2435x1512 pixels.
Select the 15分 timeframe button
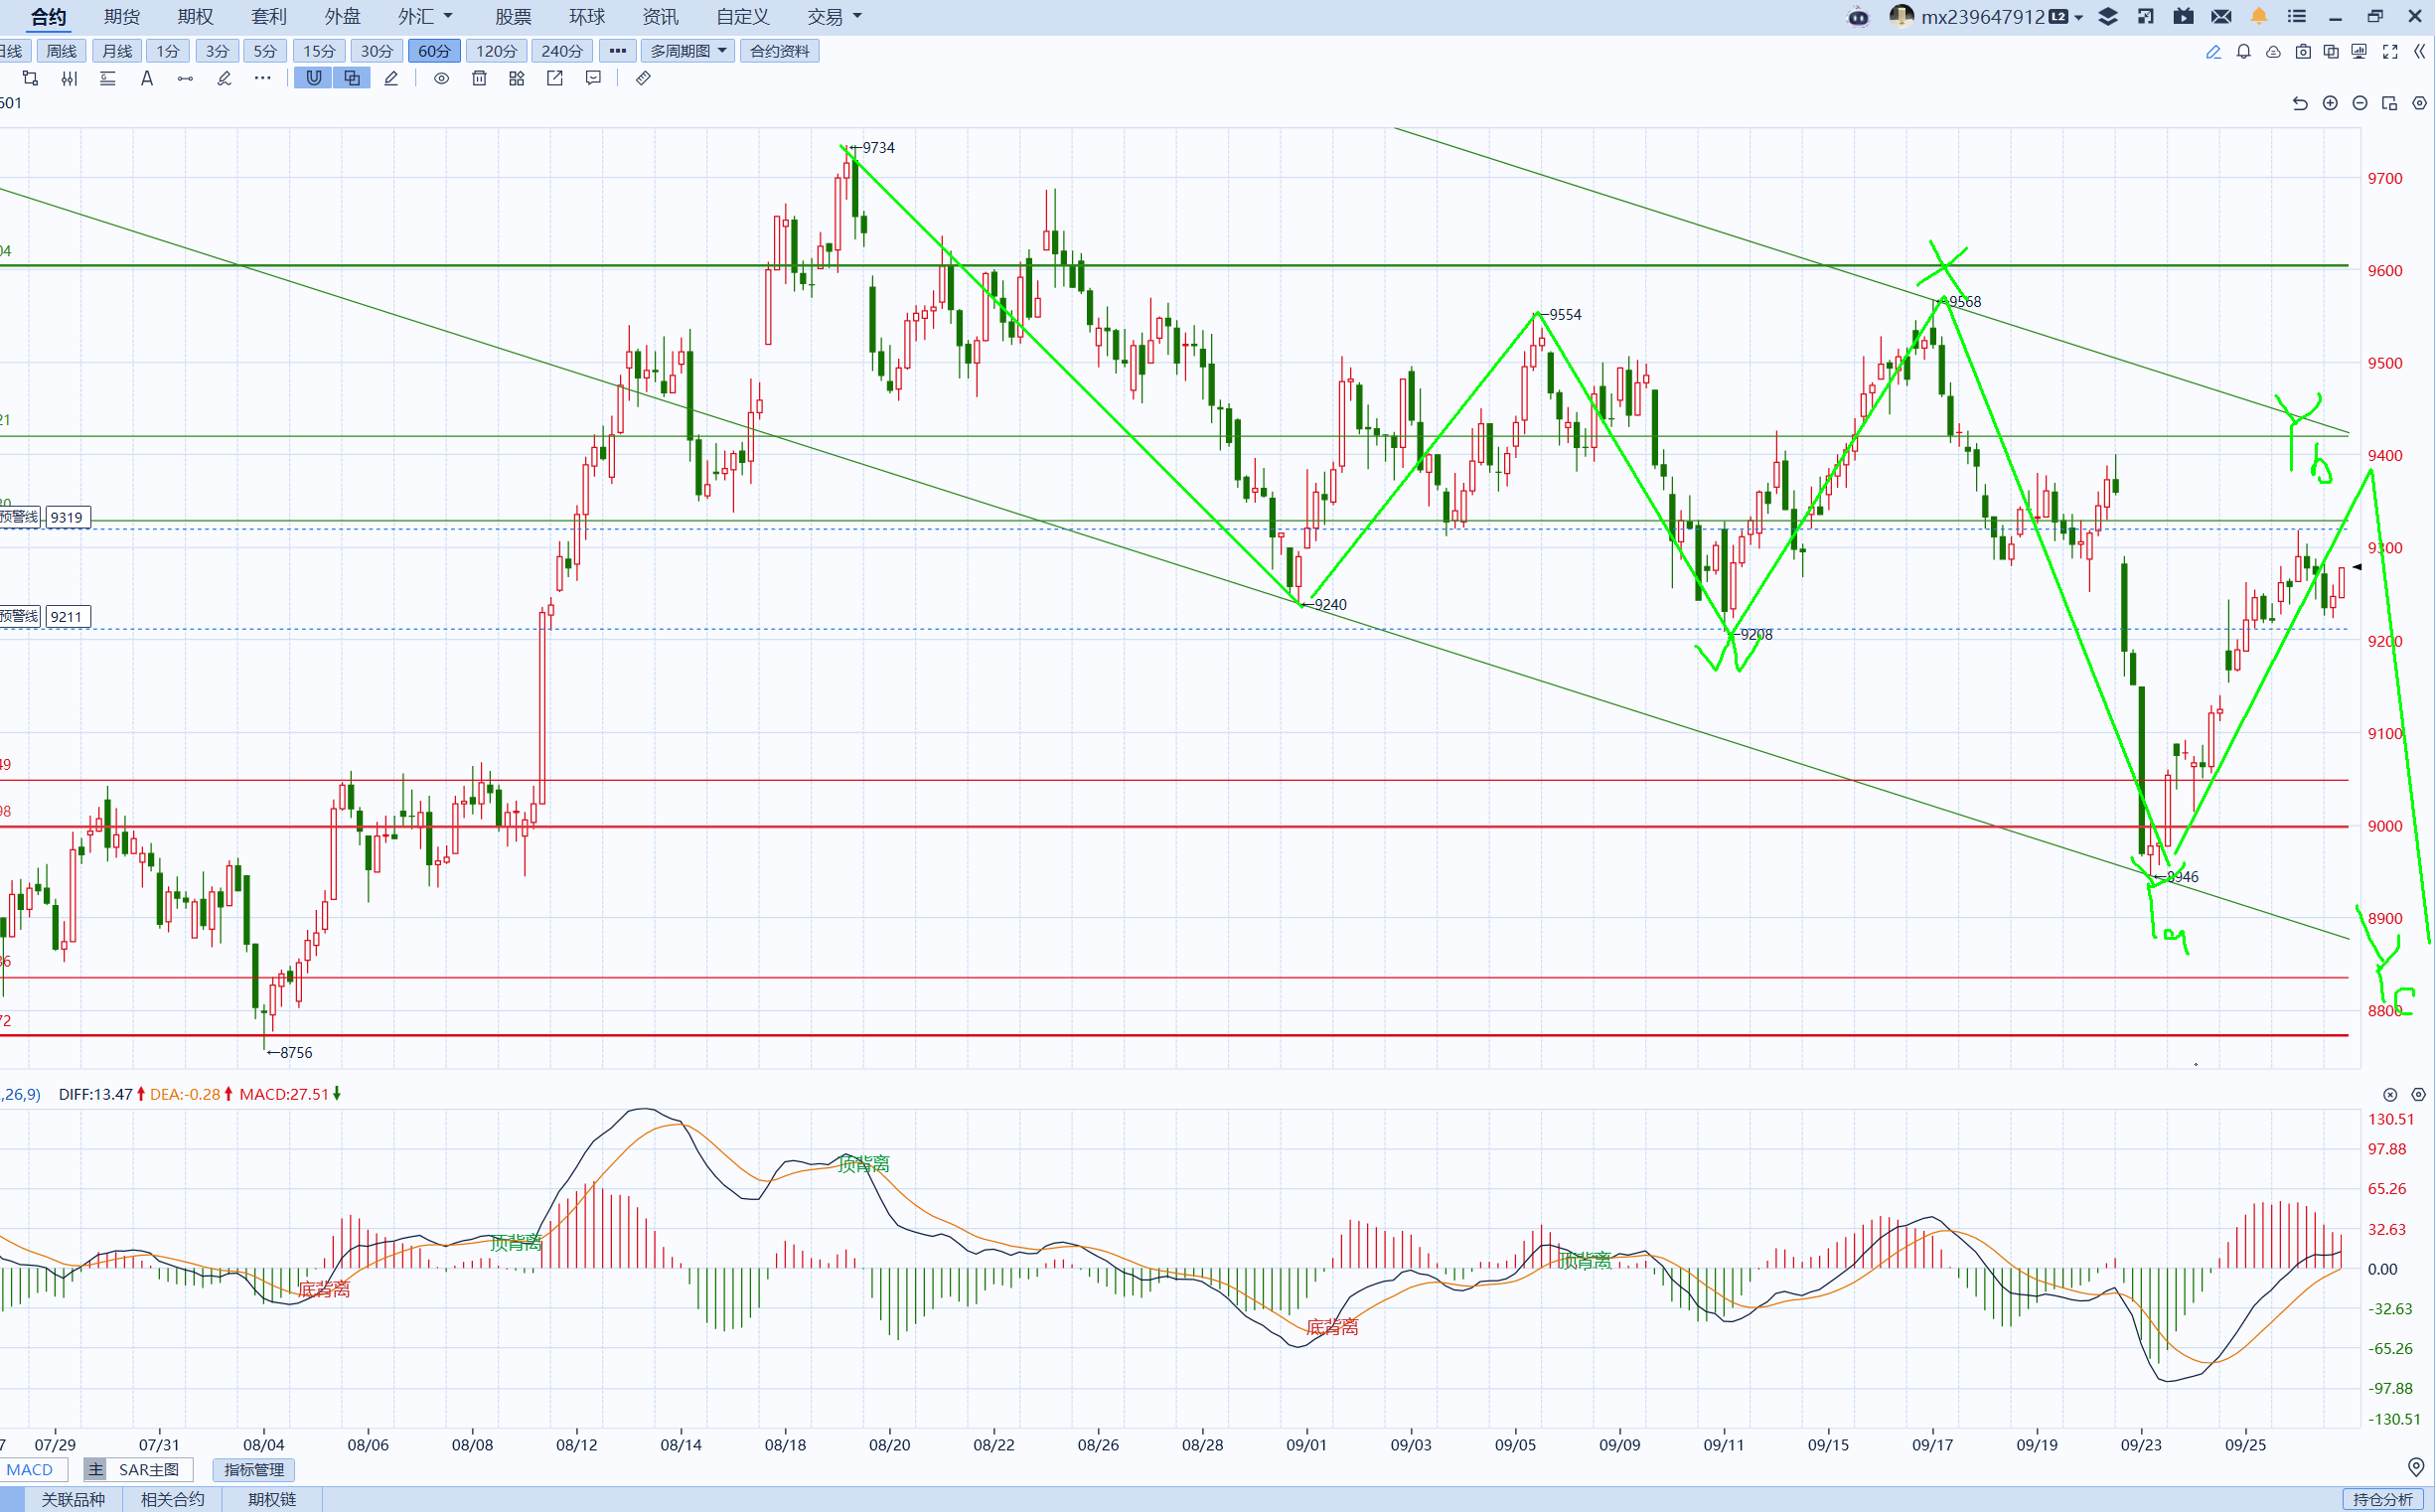coord(319,51)
